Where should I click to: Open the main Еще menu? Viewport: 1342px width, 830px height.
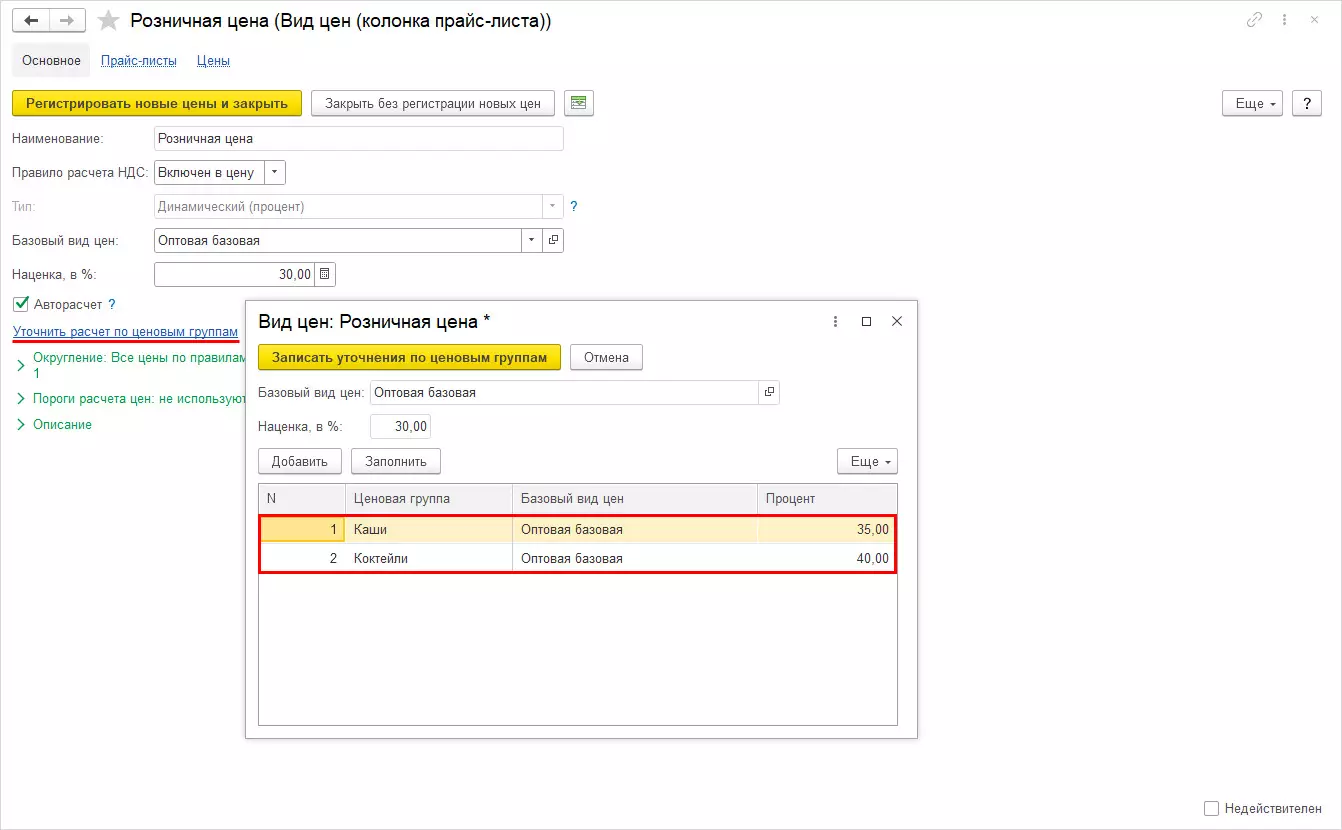click(1252, 103)
